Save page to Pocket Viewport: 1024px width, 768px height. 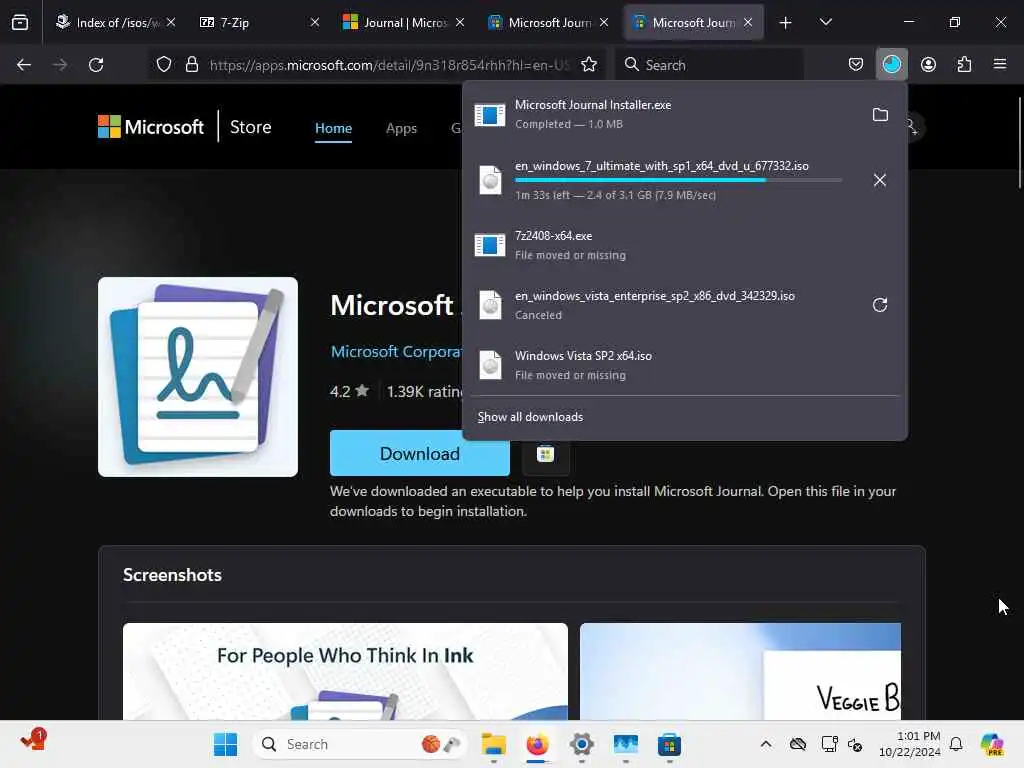tap(856, 65)
